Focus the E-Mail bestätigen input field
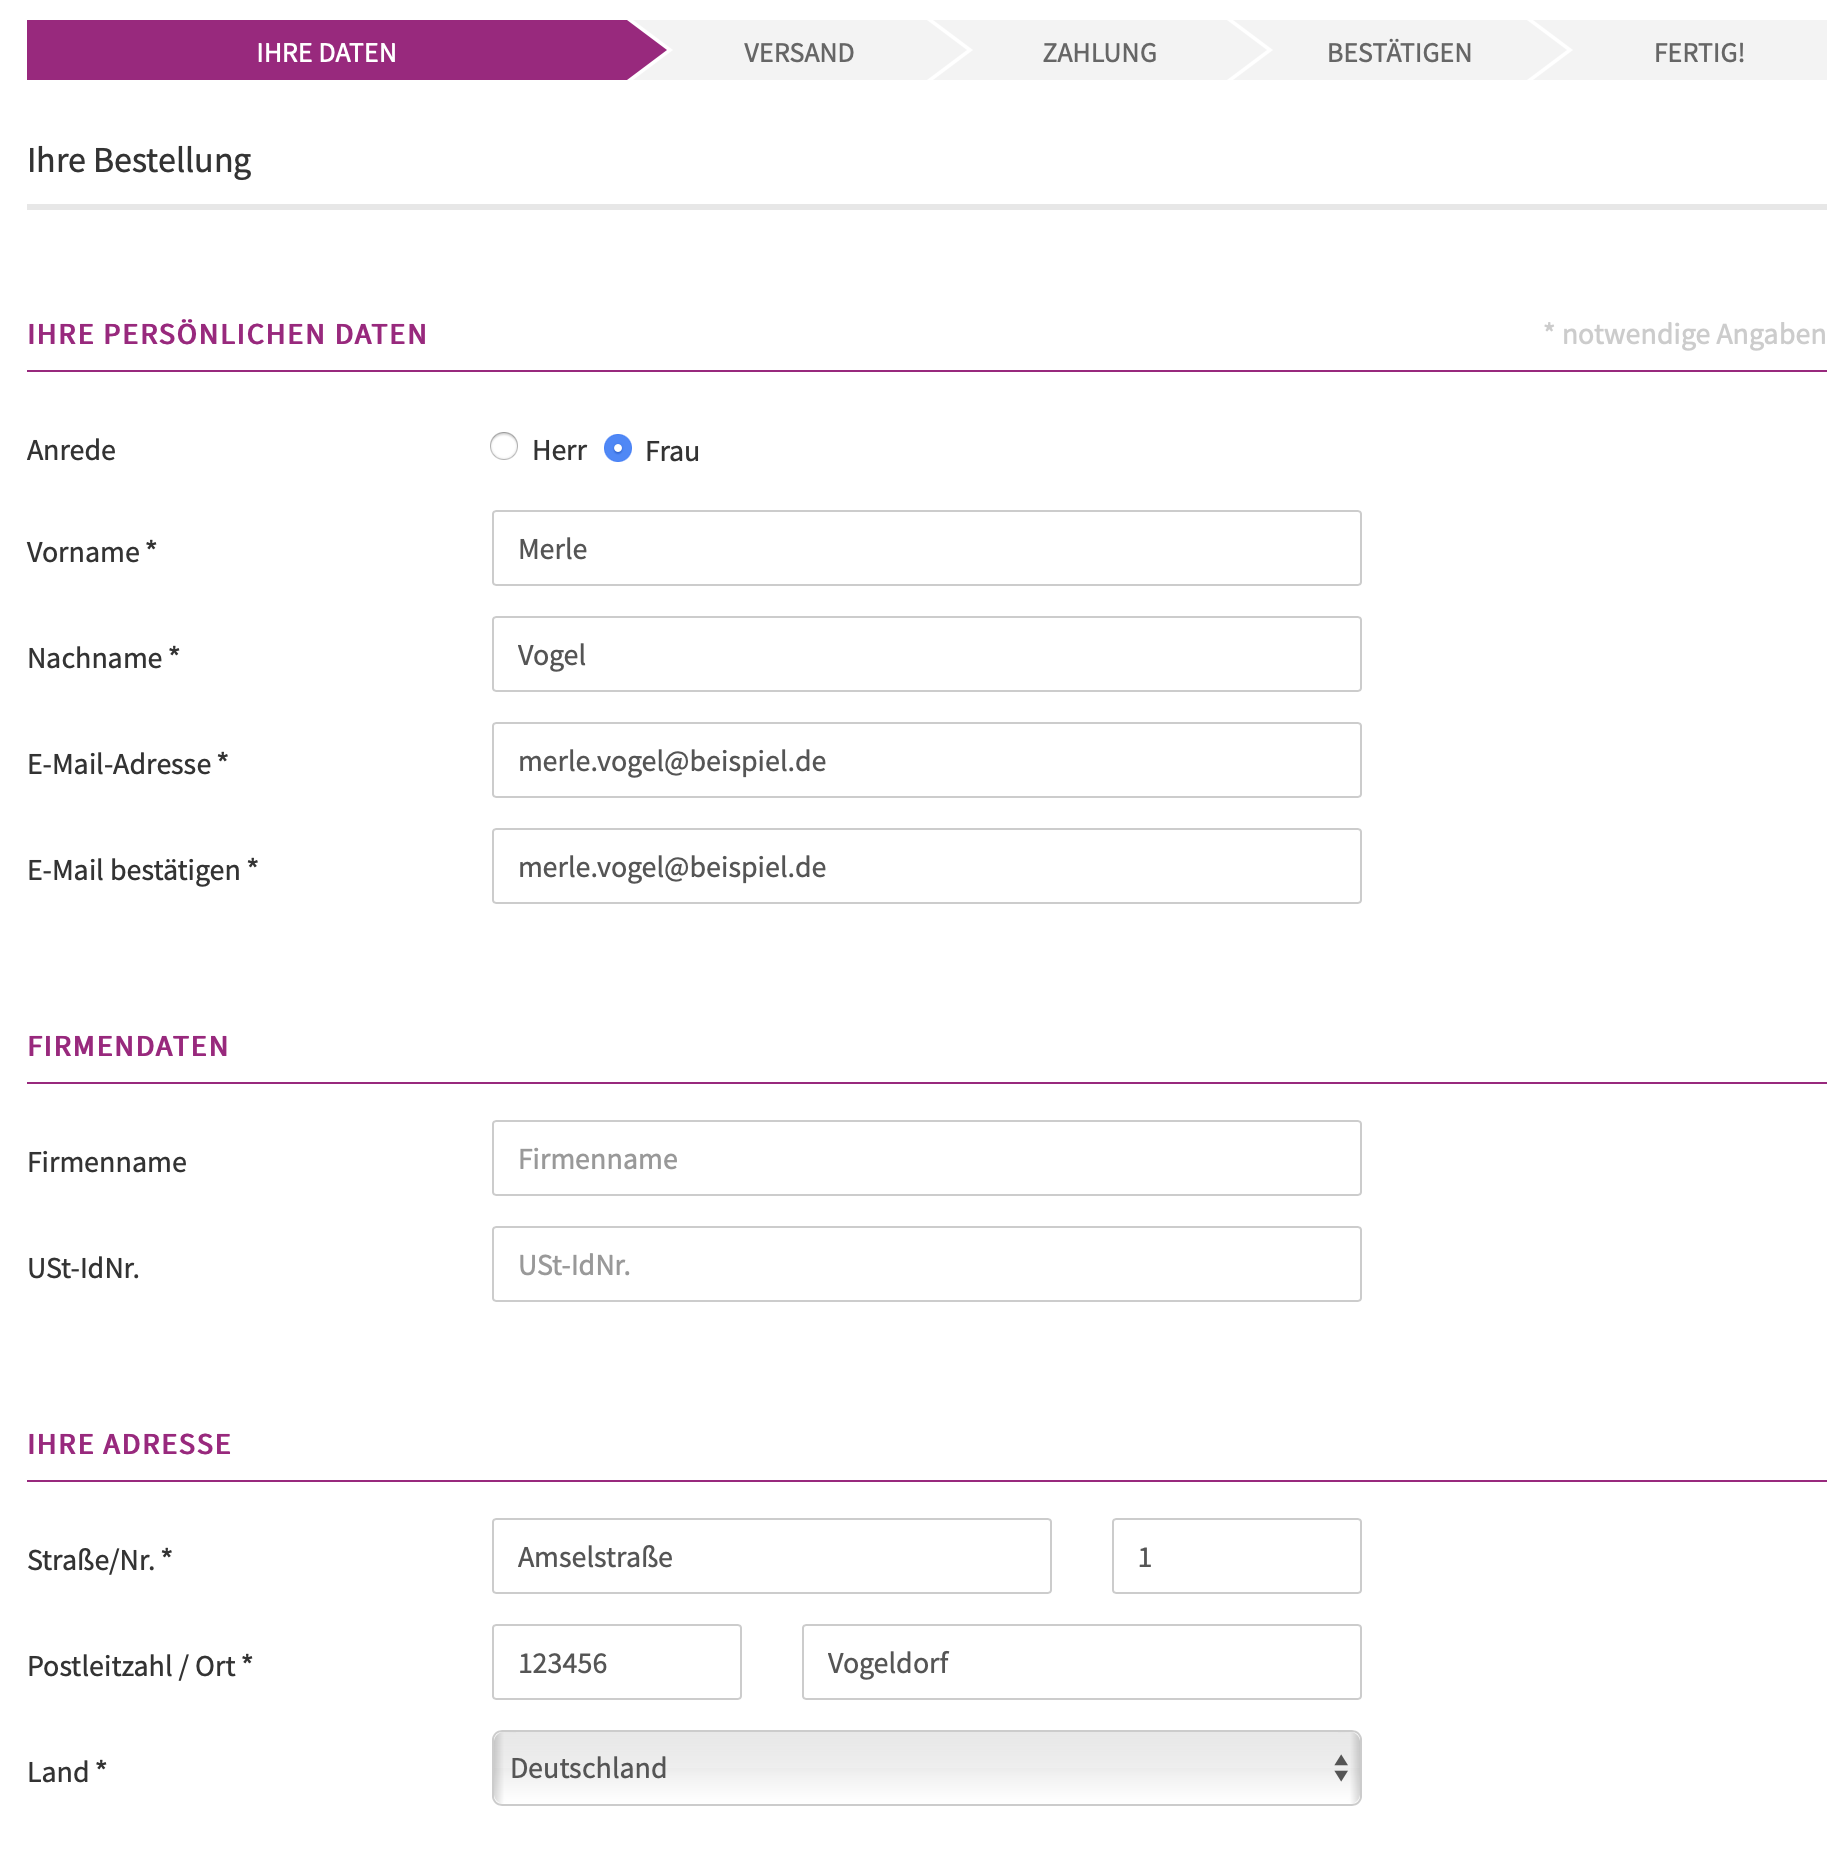Viewport: 1848px width, 1866px height. pos(926,866)
